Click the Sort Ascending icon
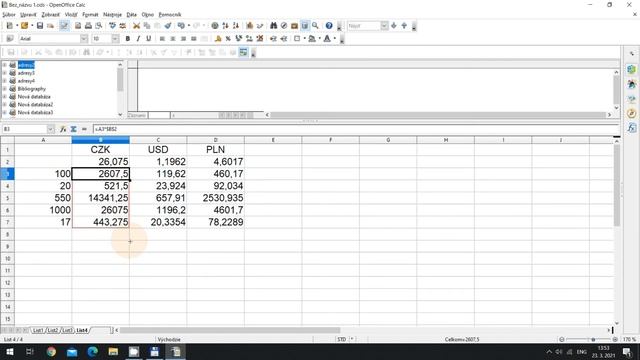Screen dimensions: 640x360 coord(225,26)
